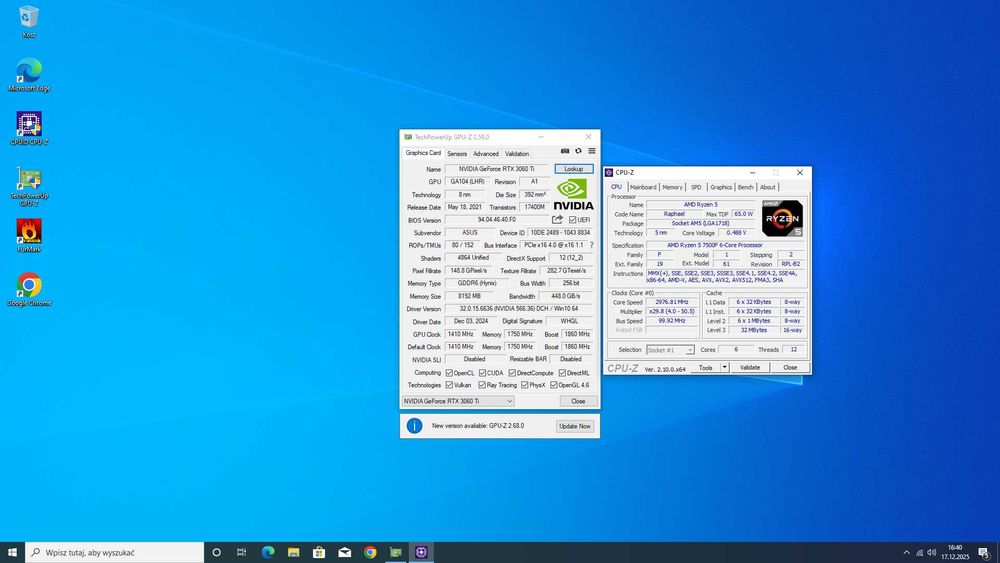Click the Update Now button
The image size is (1000, 563).
point(574,426)
